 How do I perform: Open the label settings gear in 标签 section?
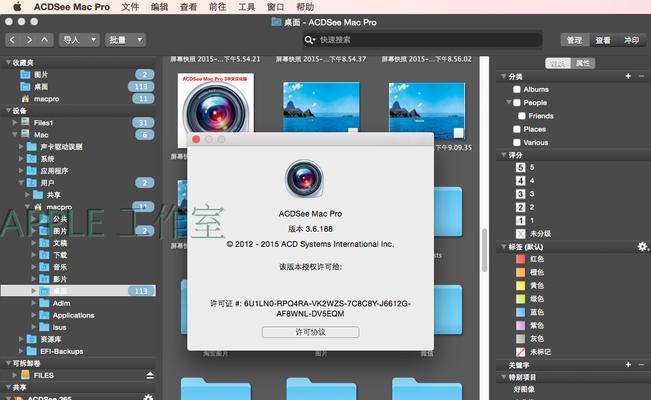[642, 247]
